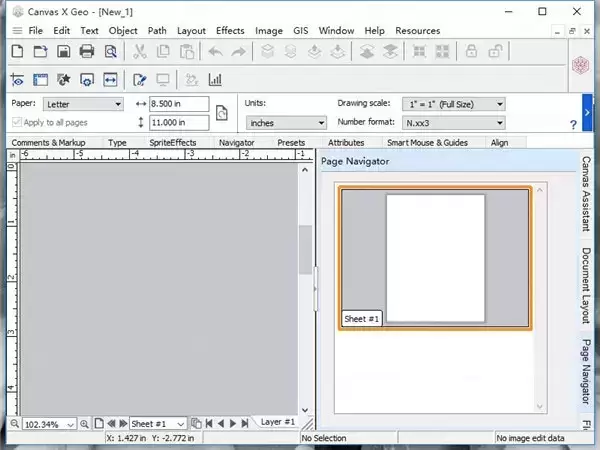
Task: Click the Save document icon
Action: coord(63,51)
